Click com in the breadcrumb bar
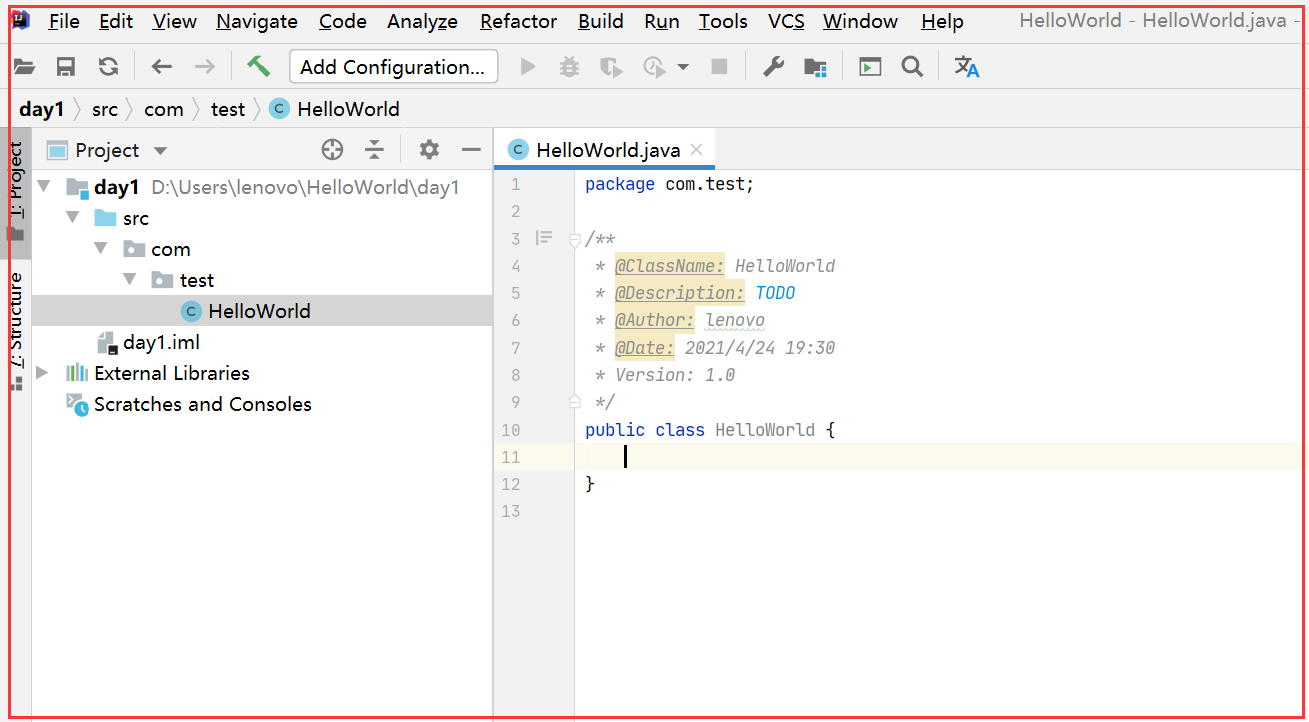 coord(164,109)
